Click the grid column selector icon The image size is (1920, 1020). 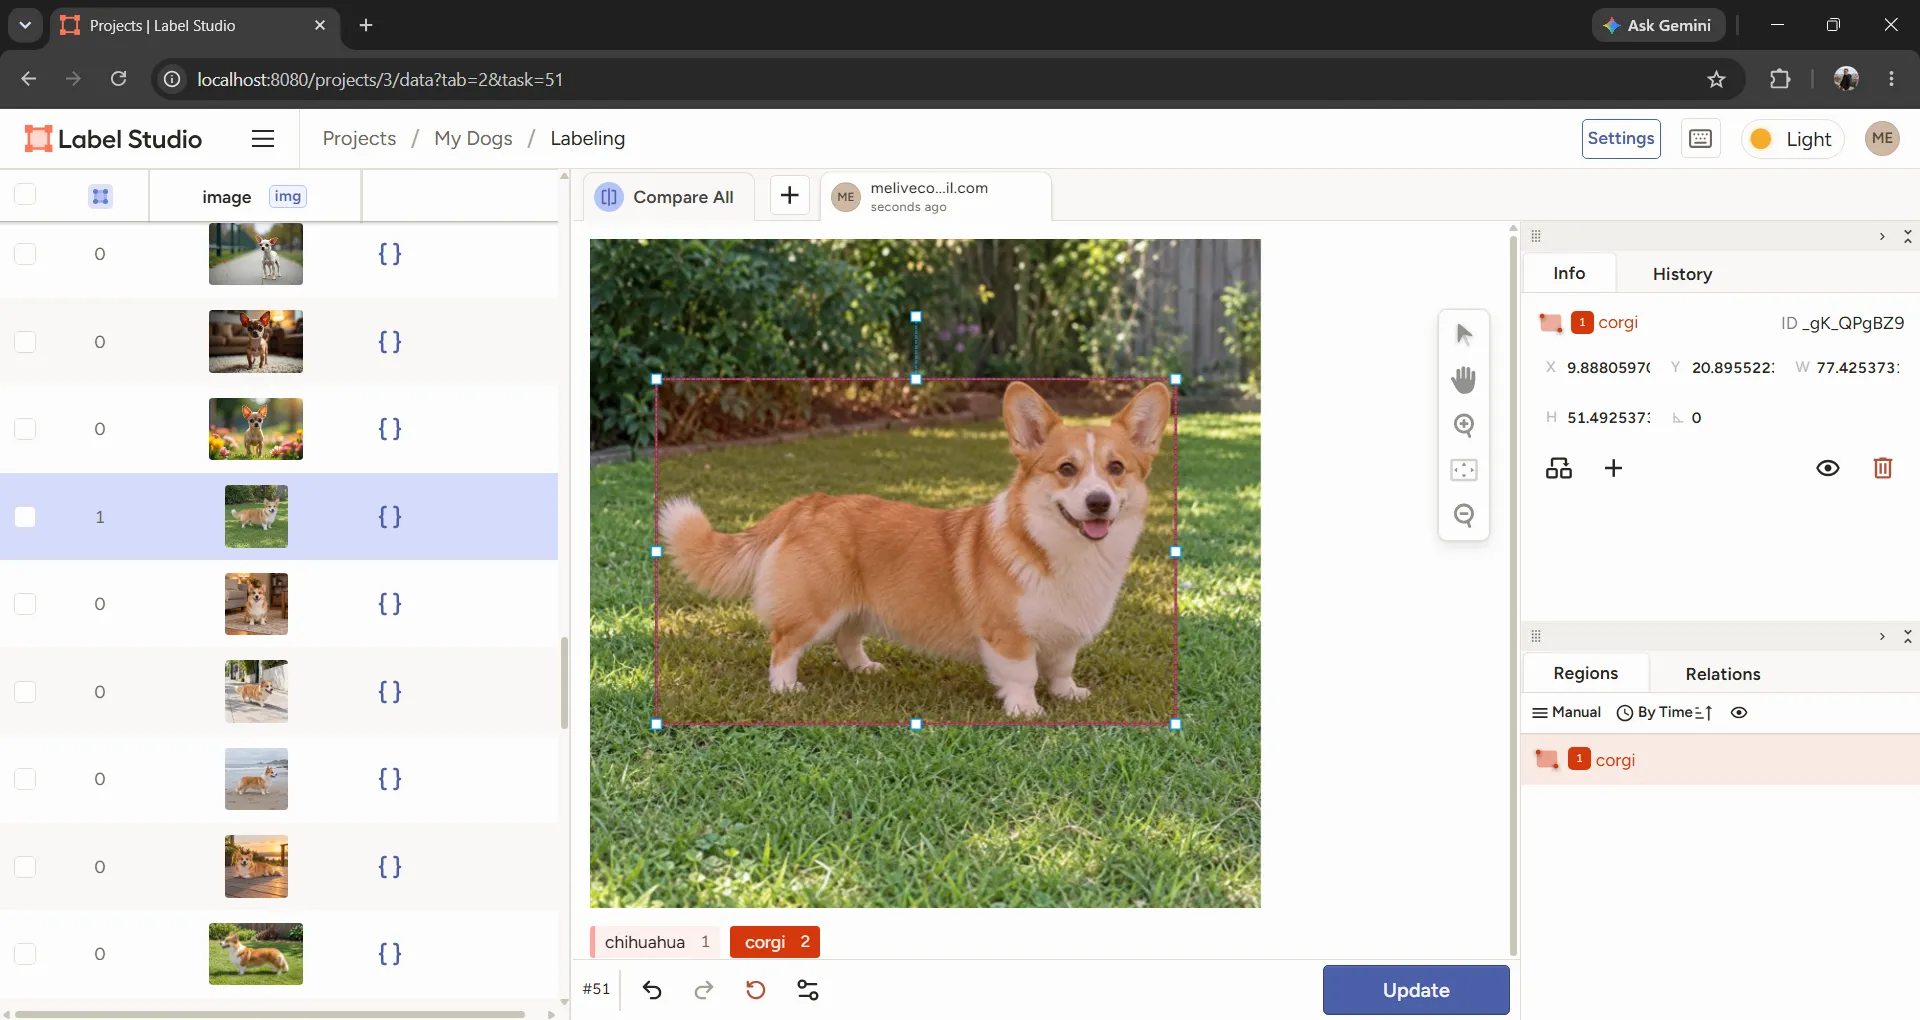coord(101,196)
